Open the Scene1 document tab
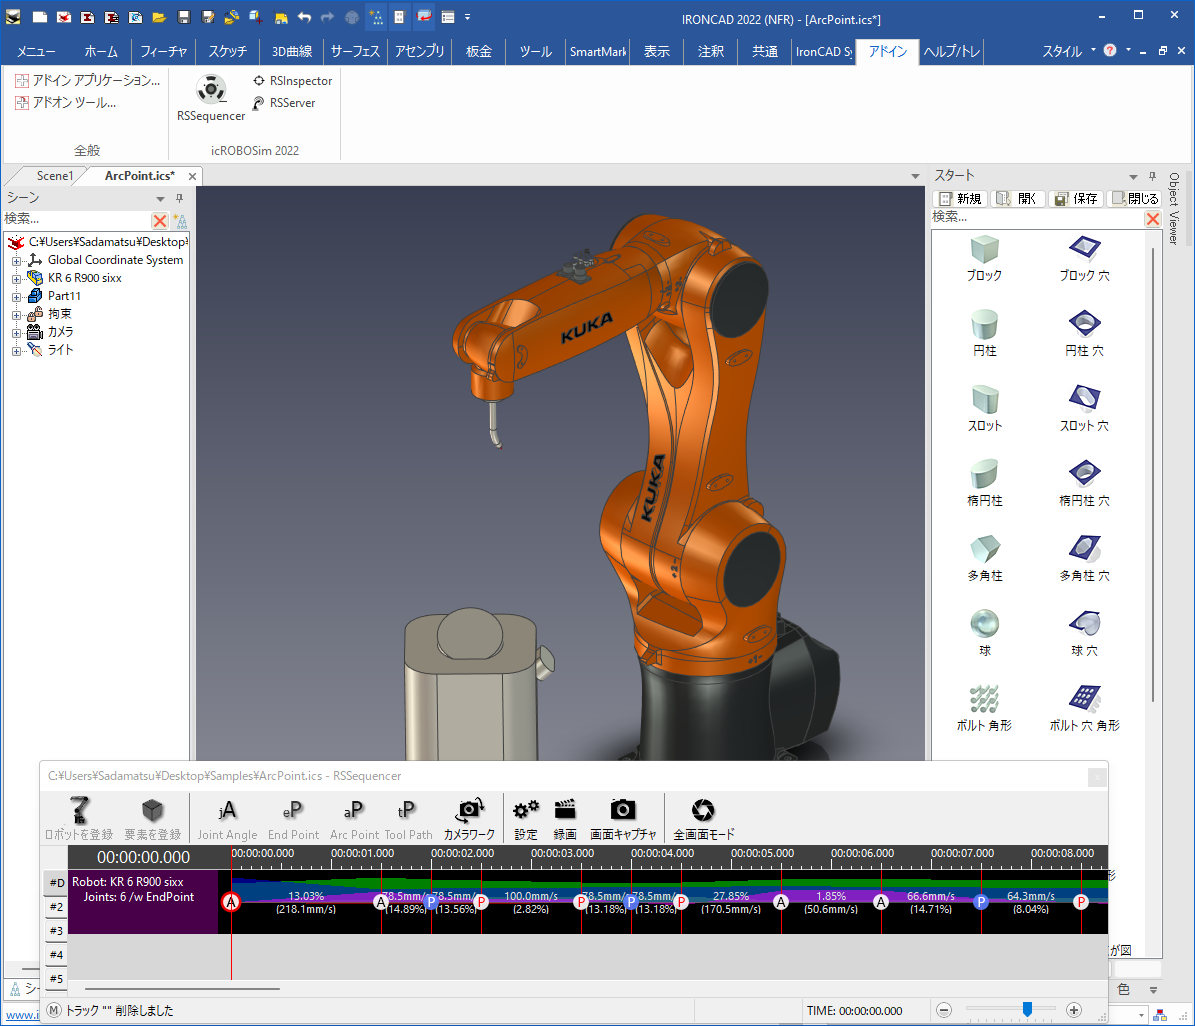The height and width of the screenshot is (1026, 1195). tap(54, 176)
